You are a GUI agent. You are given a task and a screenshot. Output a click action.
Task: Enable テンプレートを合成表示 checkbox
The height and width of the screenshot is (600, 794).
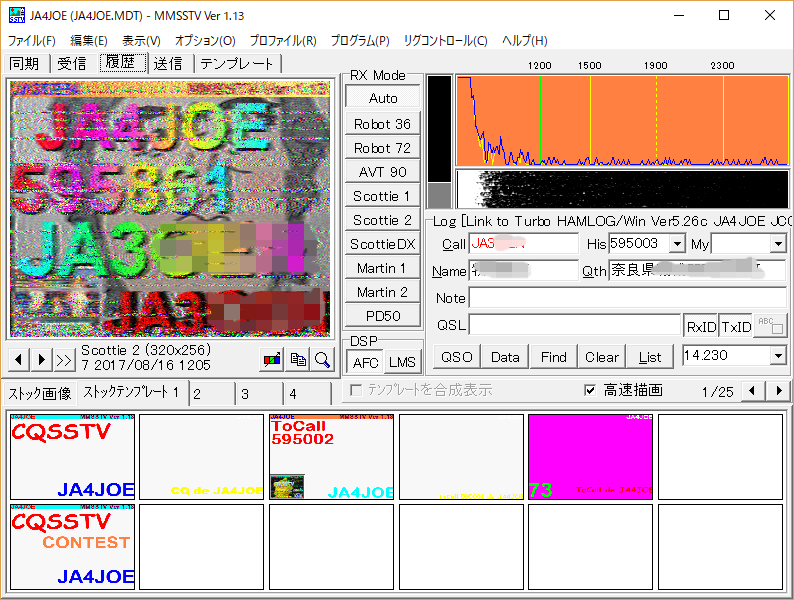[356, 390]
